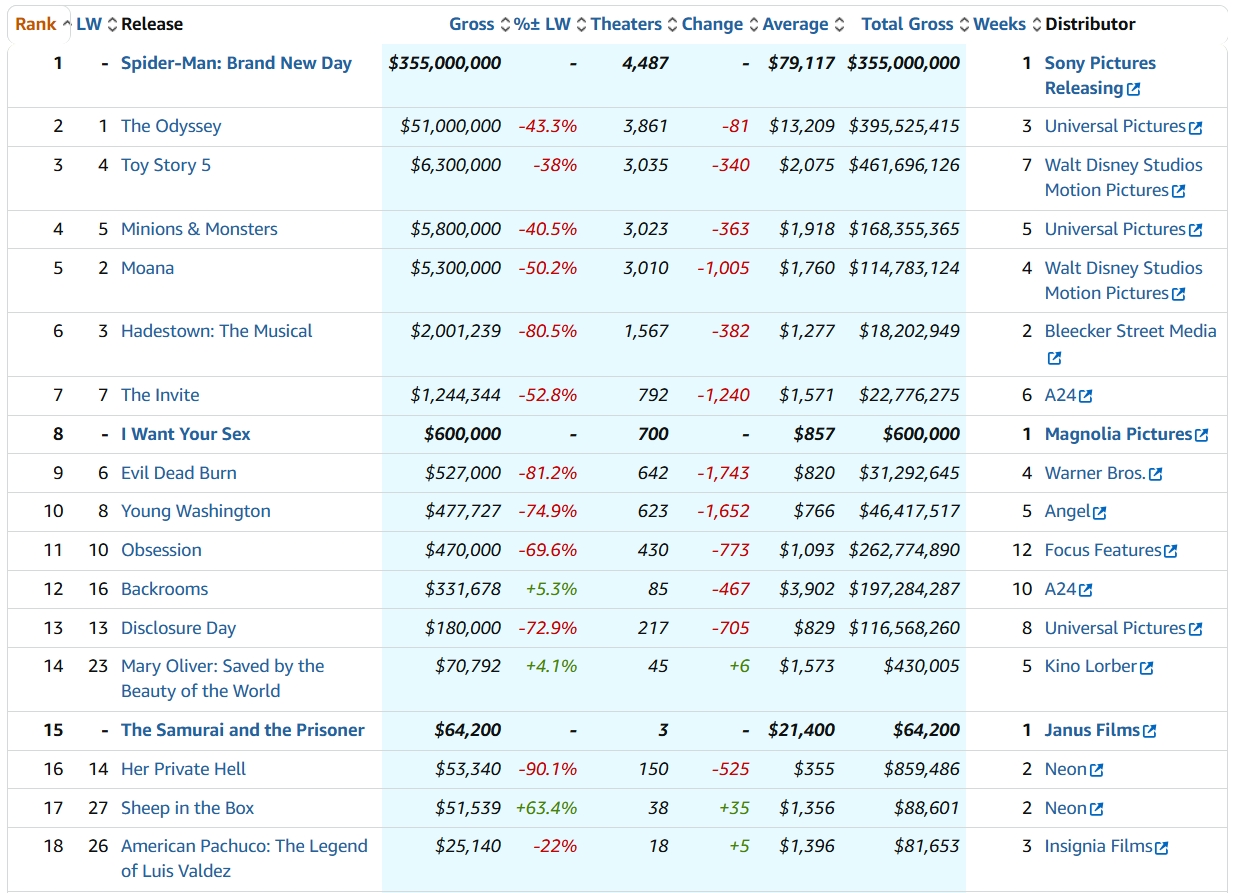Click the $2,001,239 gross value
Viewport: 1234px width, 893px height.
tap(455, 331)
